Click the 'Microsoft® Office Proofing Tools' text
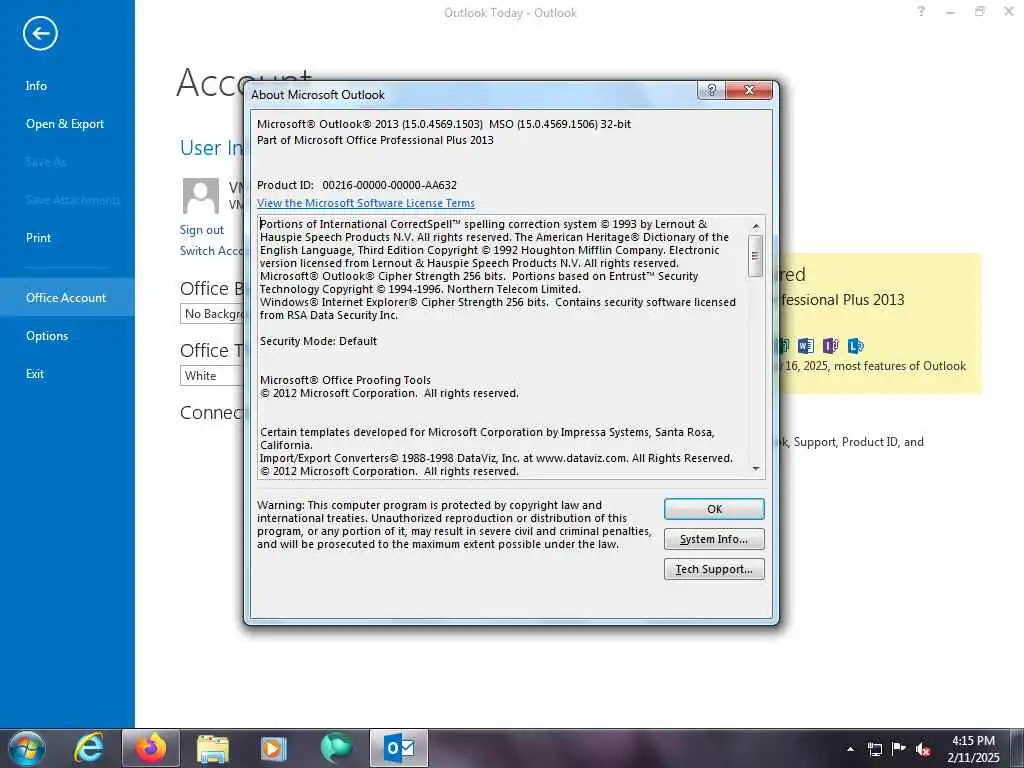This screenshot has width=1024, height=768. coord(345,380)
